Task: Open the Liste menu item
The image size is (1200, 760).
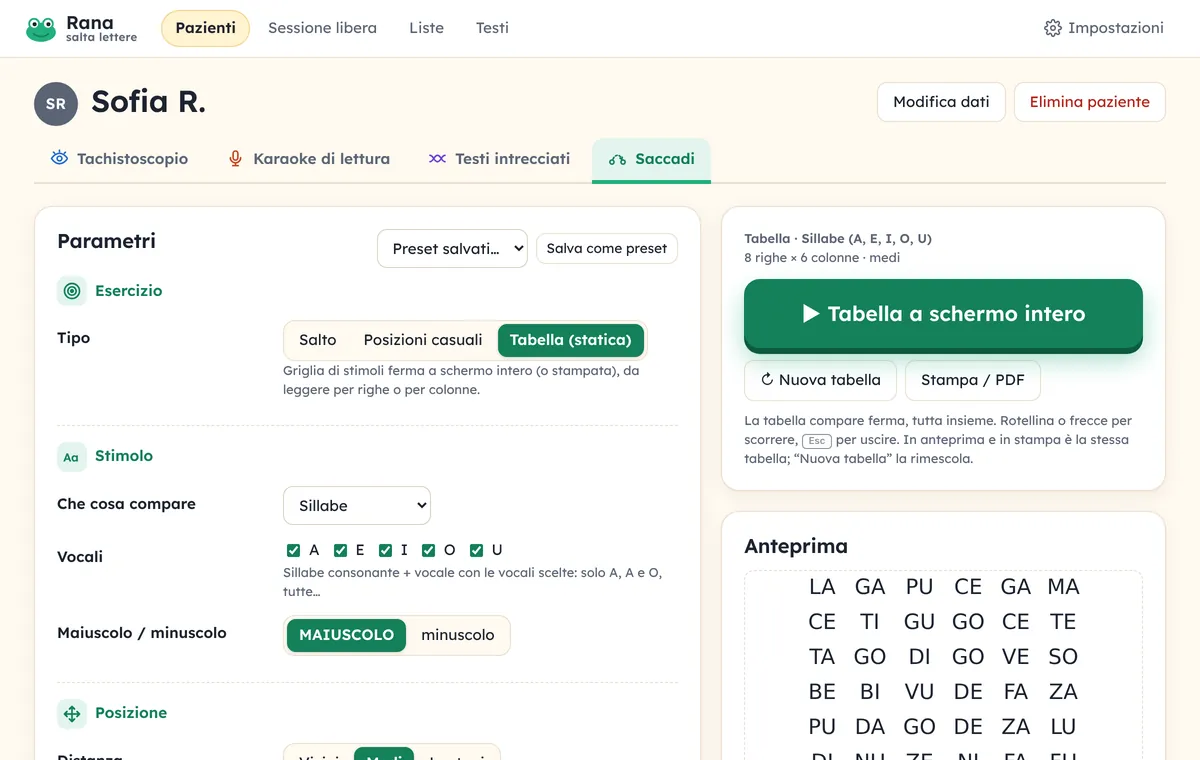Action: [x=426, y=28]
